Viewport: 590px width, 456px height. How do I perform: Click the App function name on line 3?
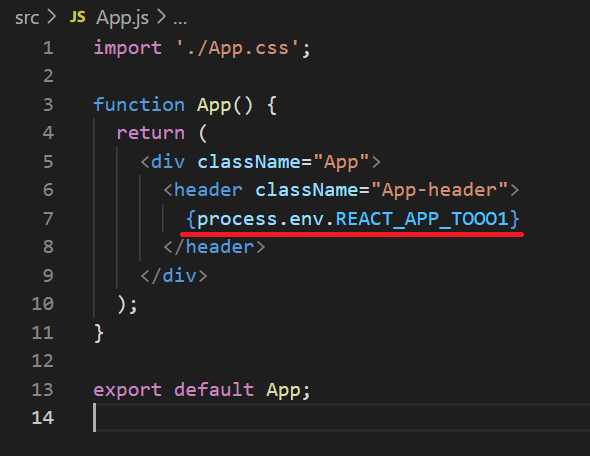(x=214, y=105)
